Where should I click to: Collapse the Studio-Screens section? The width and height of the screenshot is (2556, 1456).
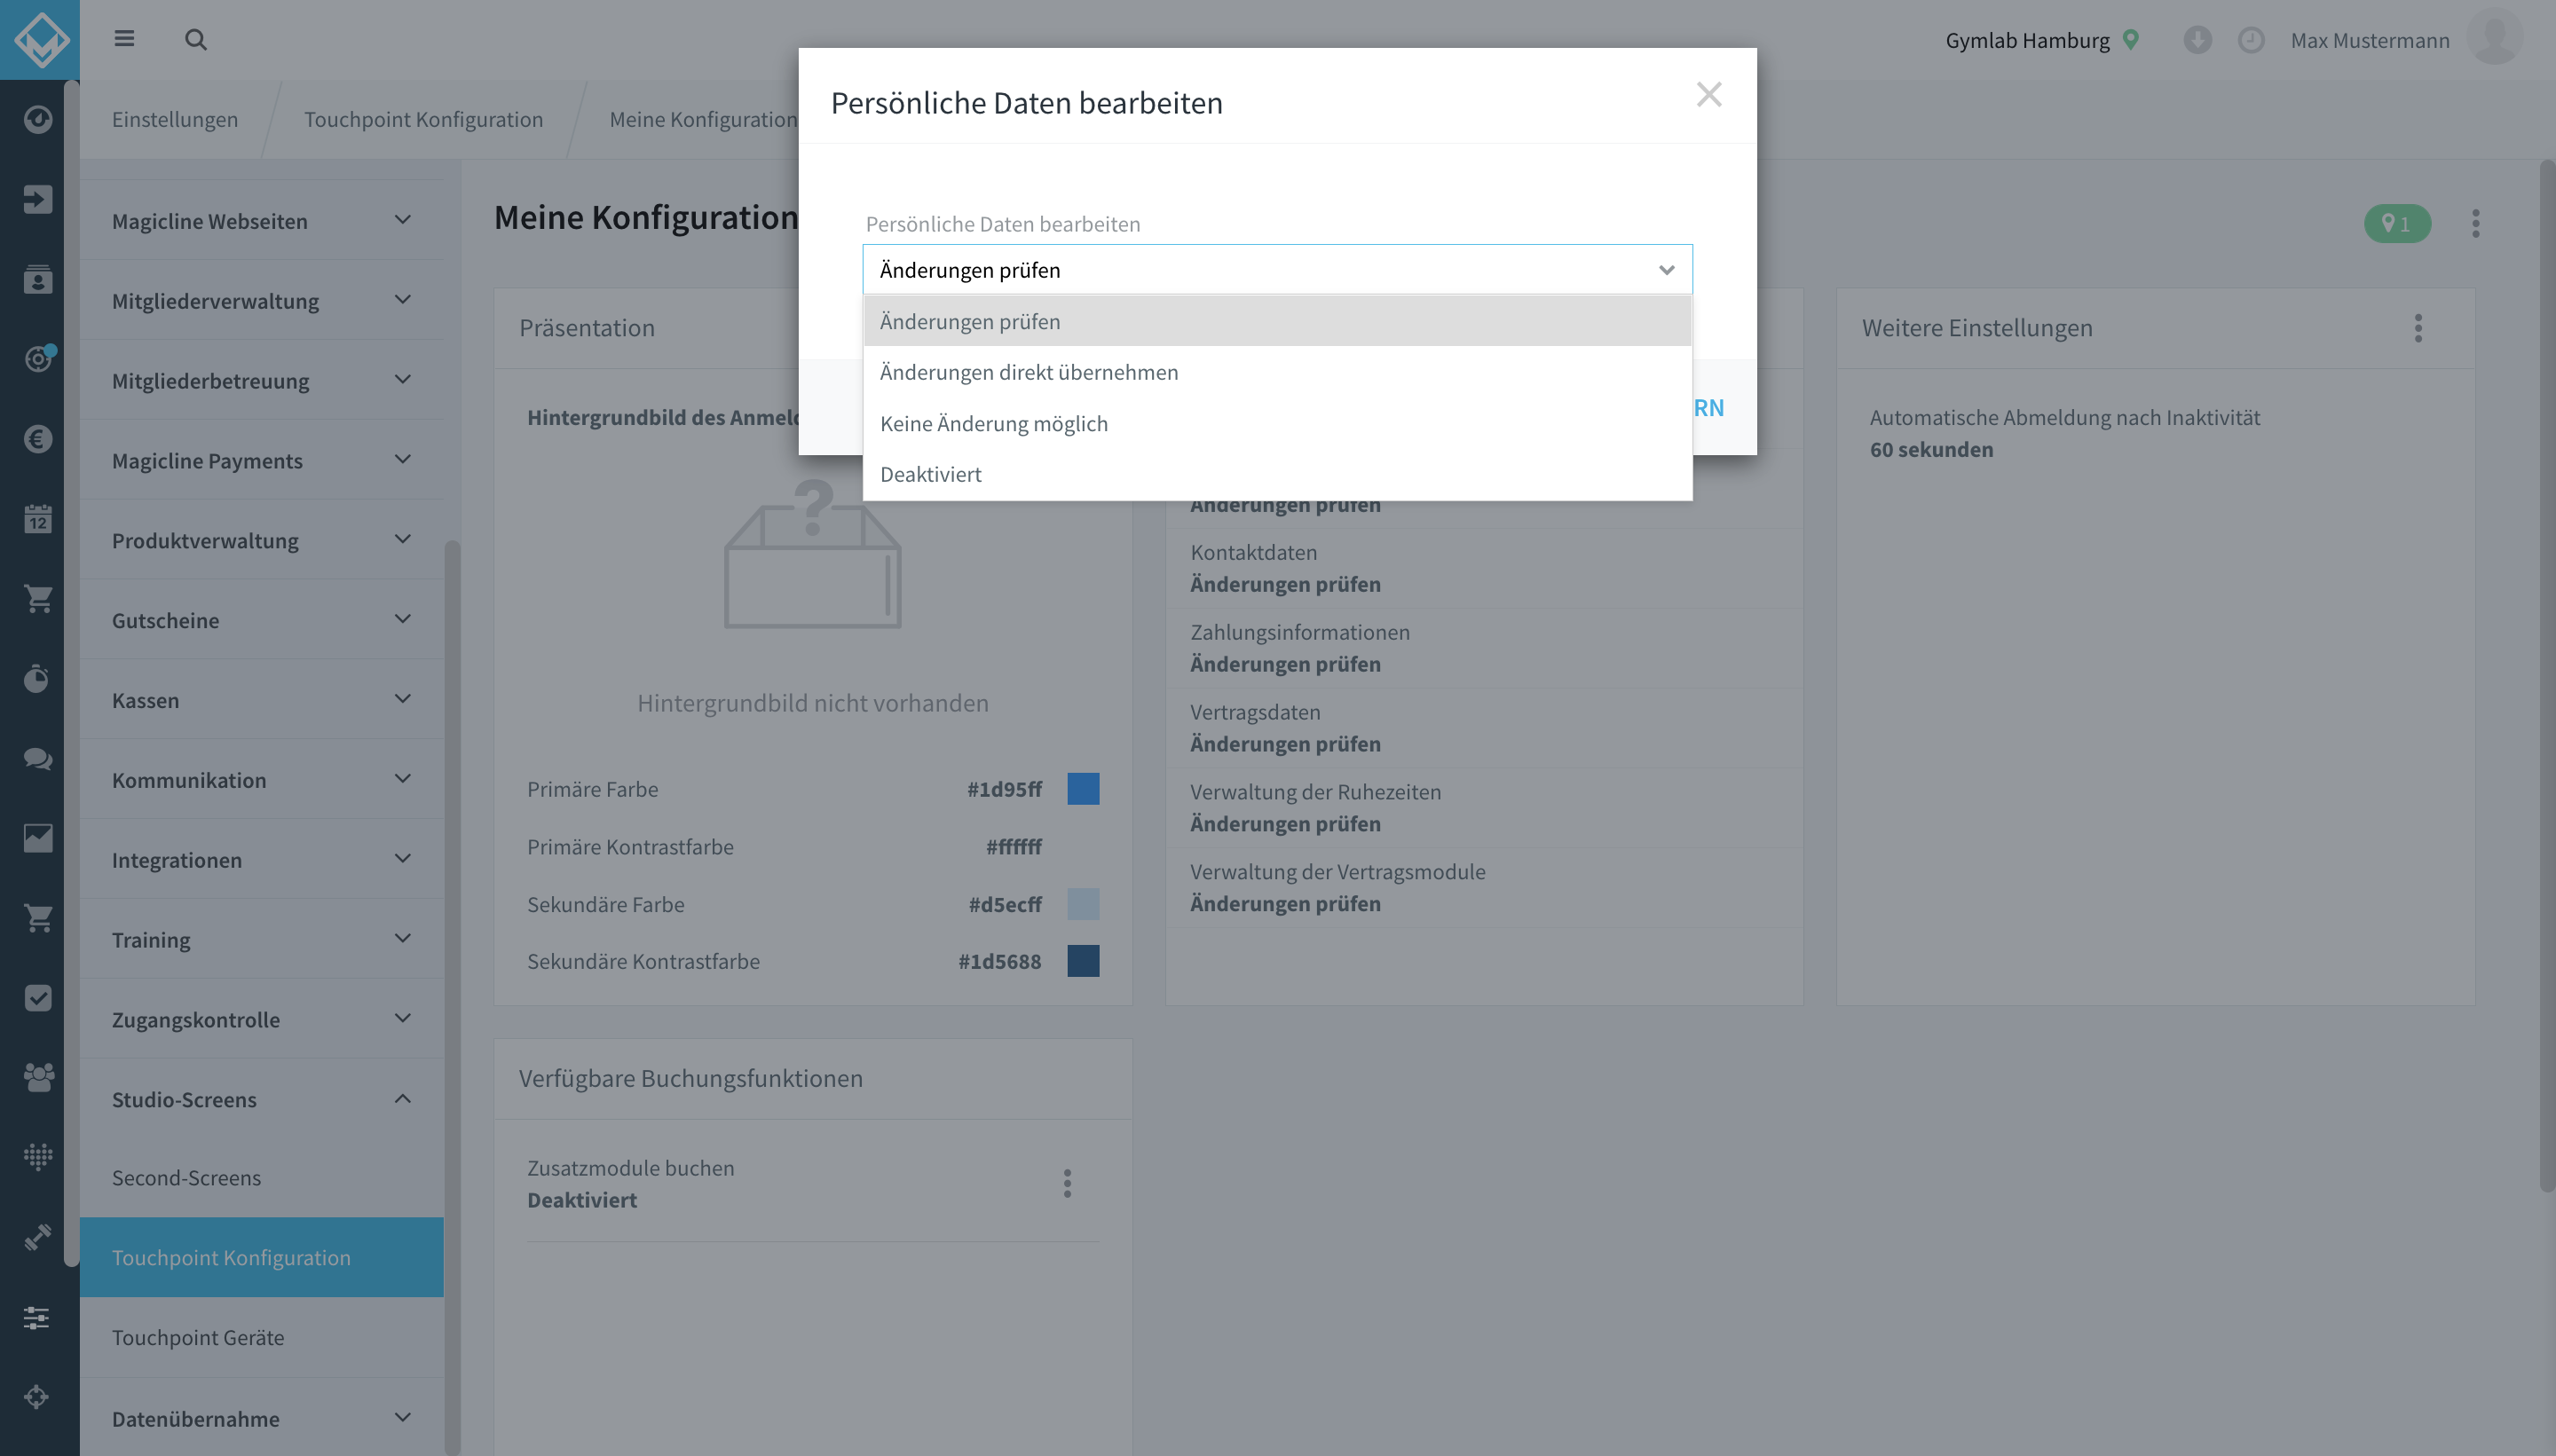[x=261, y=1099]
